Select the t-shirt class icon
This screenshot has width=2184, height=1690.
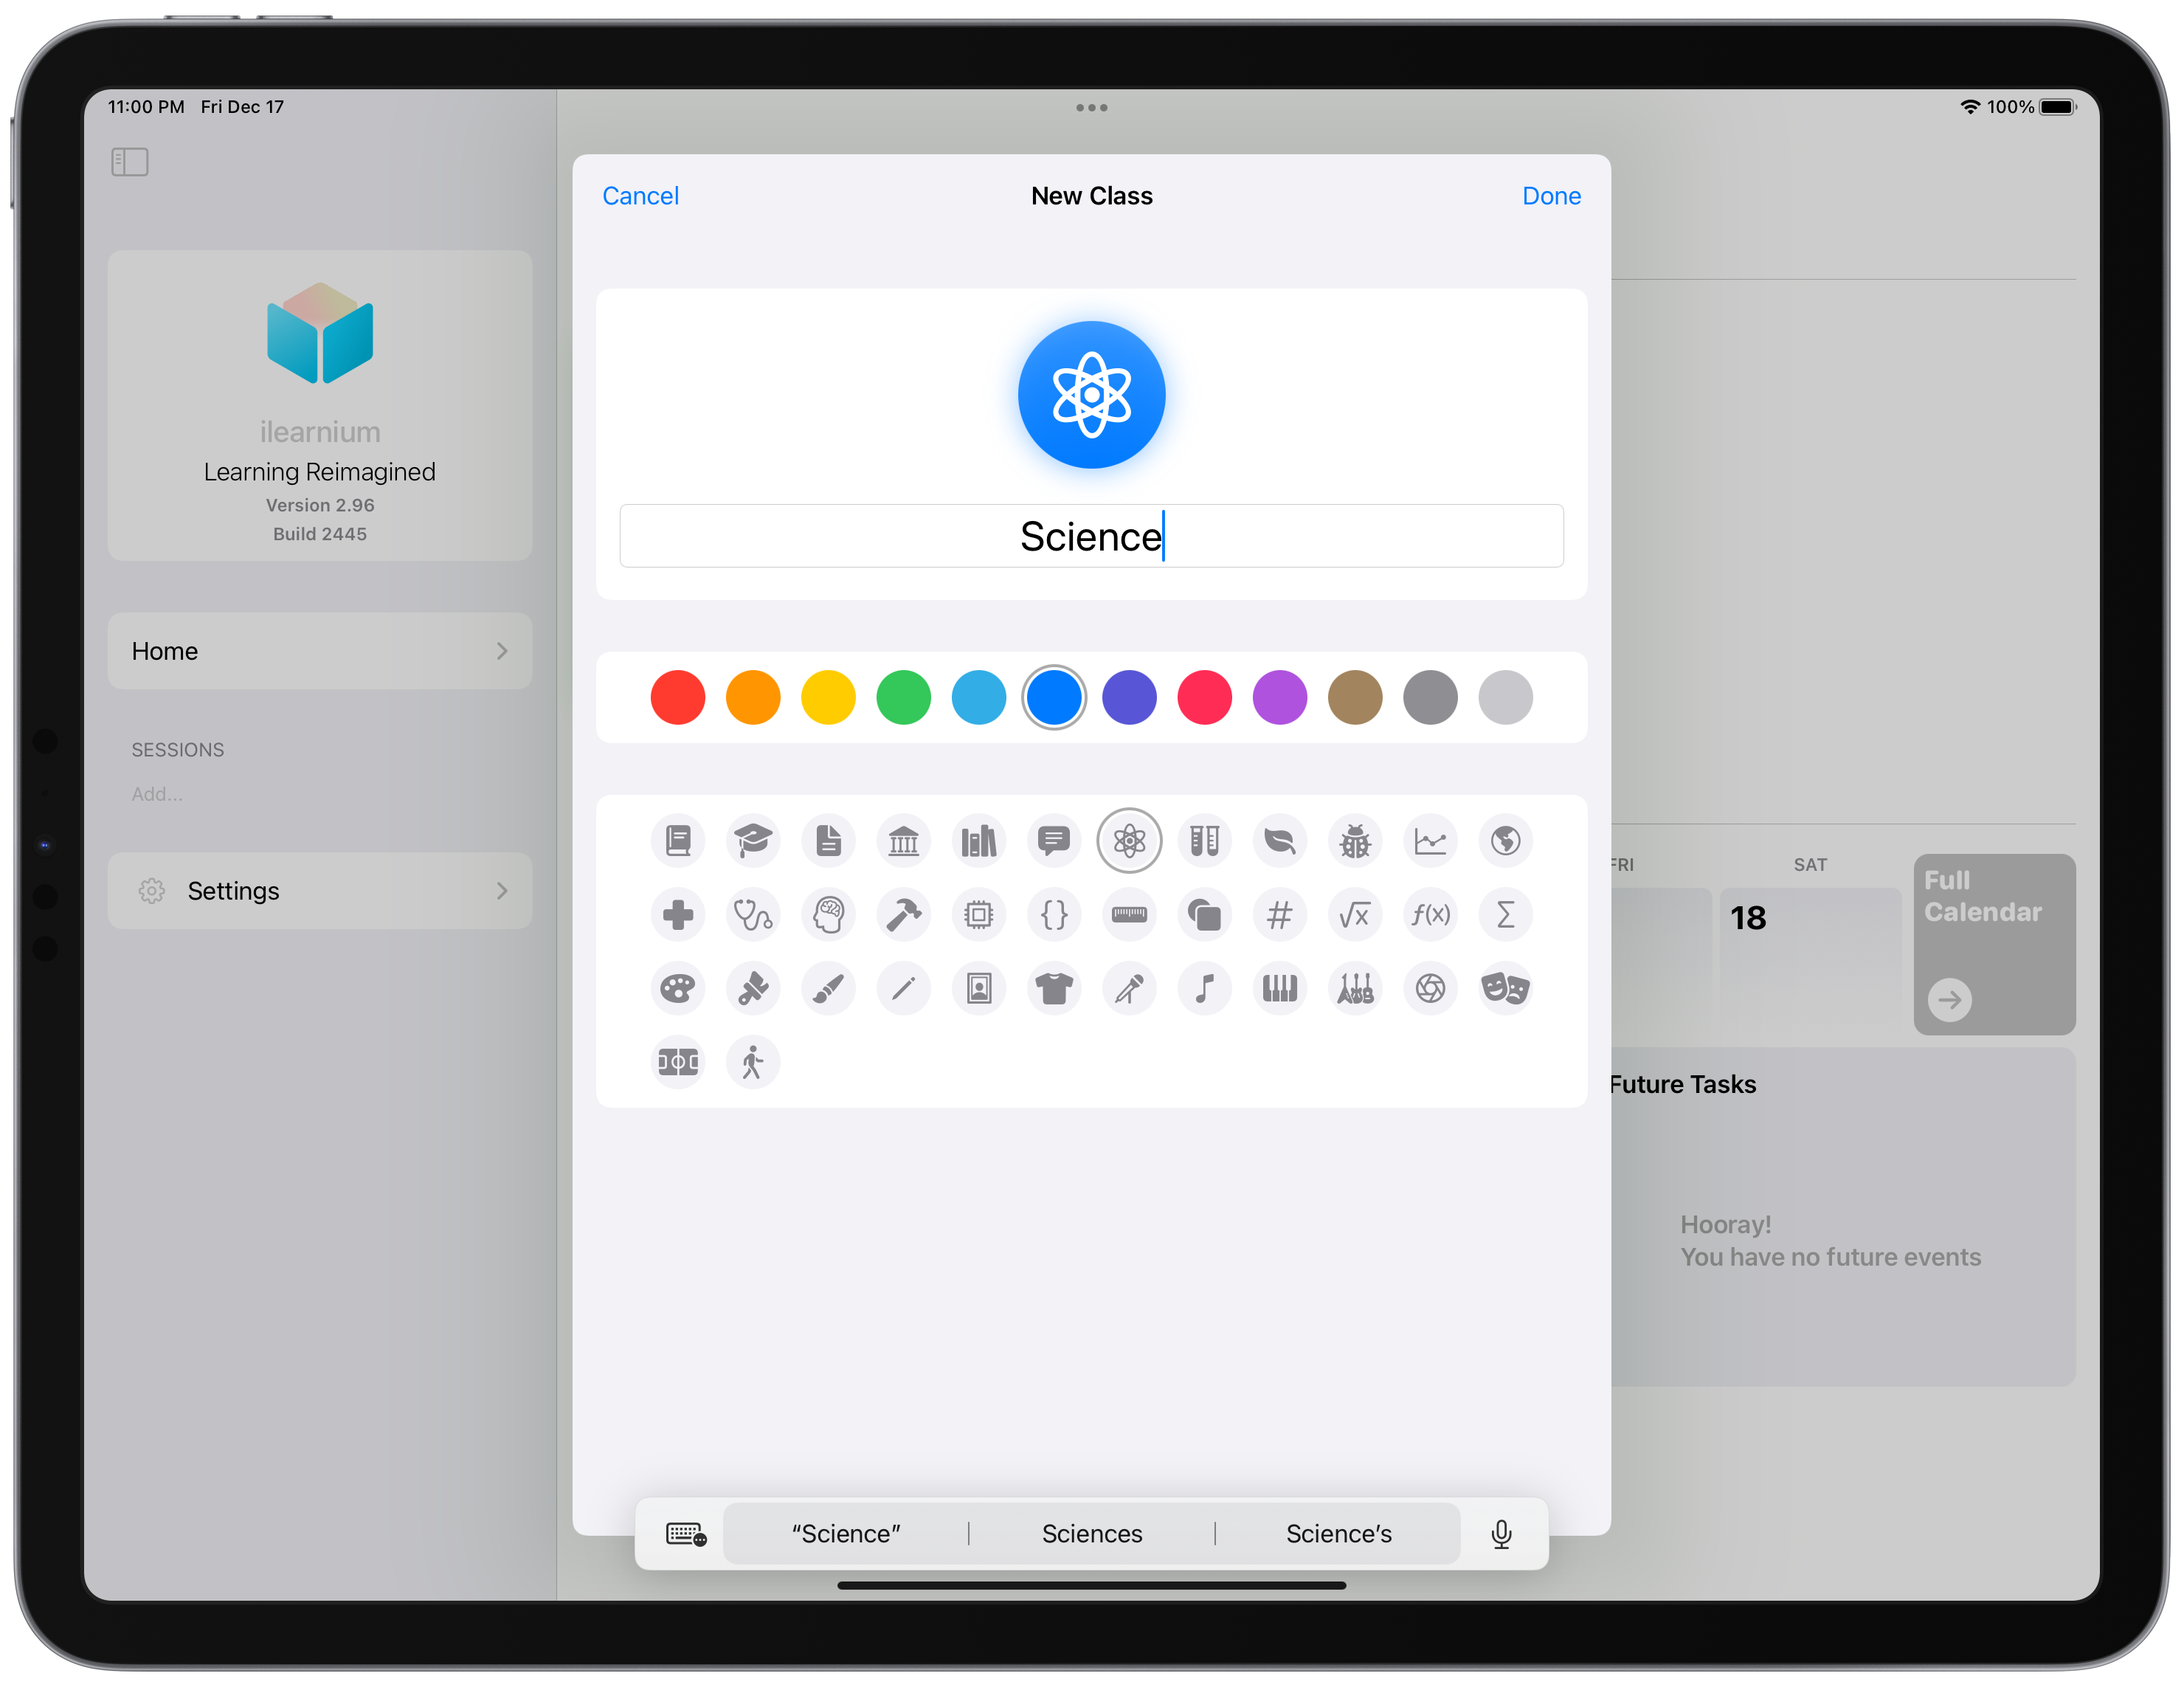(x=1053, y=989)
